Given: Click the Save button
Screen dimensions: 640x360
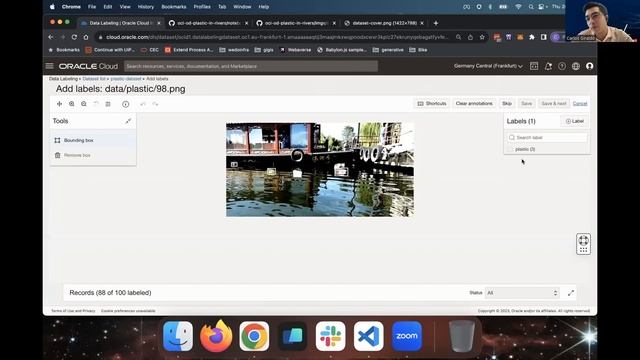Looking at the screenshot, I should click(527, 104).
